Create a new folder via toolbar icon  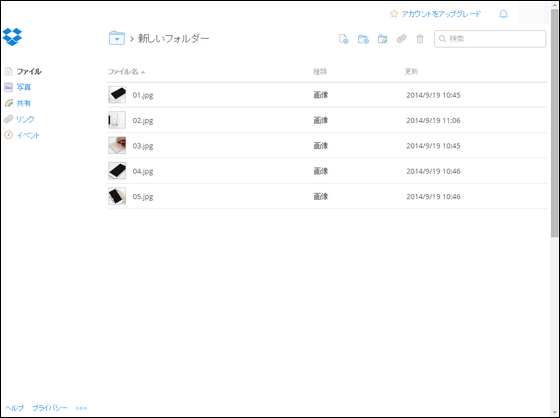(x=363, y=39)
